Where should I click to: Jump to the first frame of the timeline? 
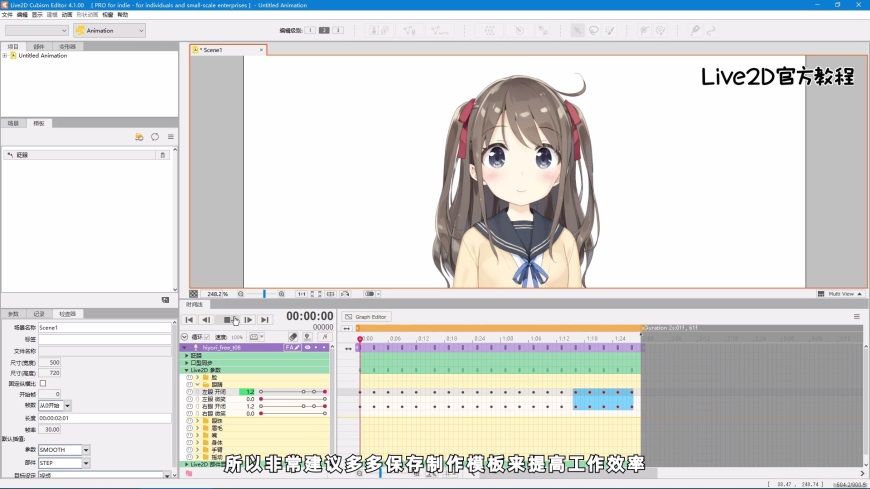pos(189,320)
